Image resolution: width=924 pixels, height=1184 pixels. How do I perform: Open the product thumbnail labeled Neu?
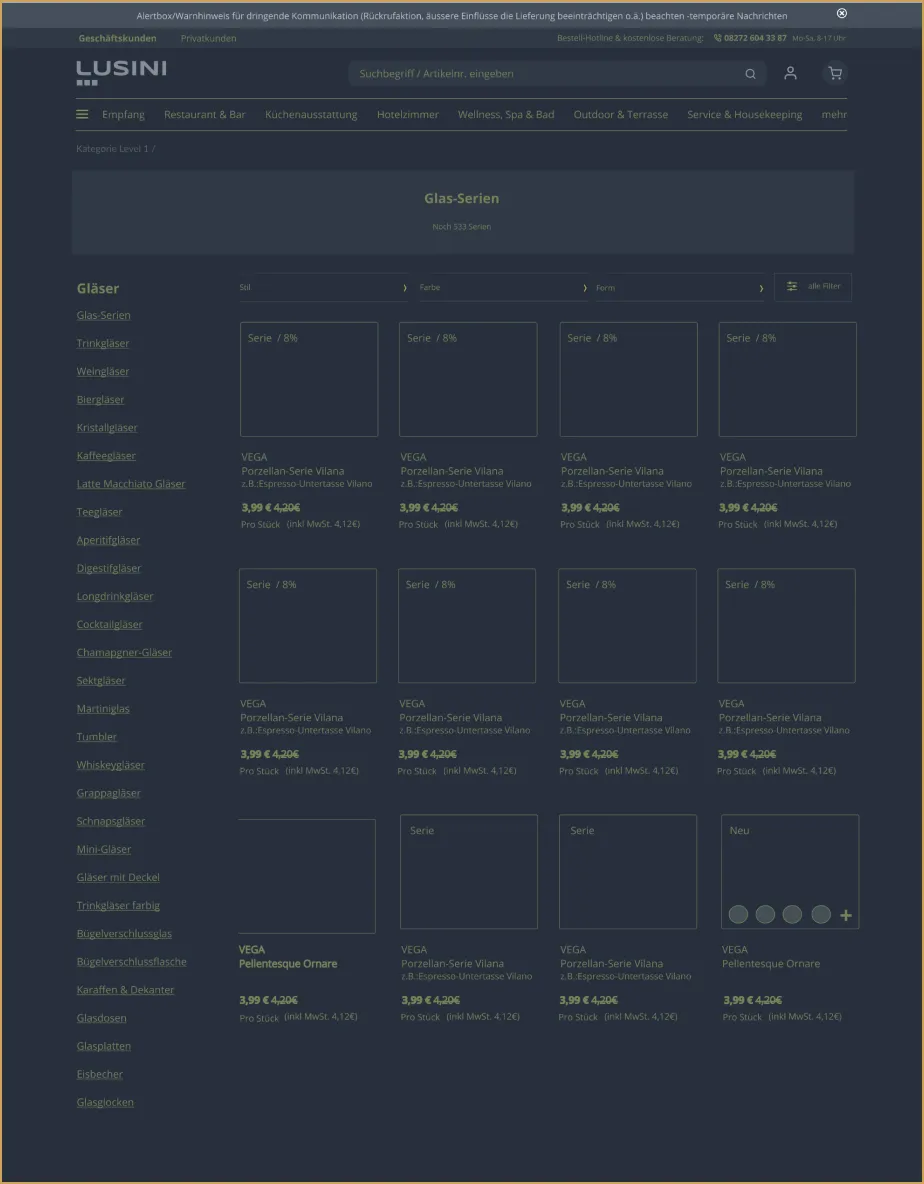tap(790, 871)
